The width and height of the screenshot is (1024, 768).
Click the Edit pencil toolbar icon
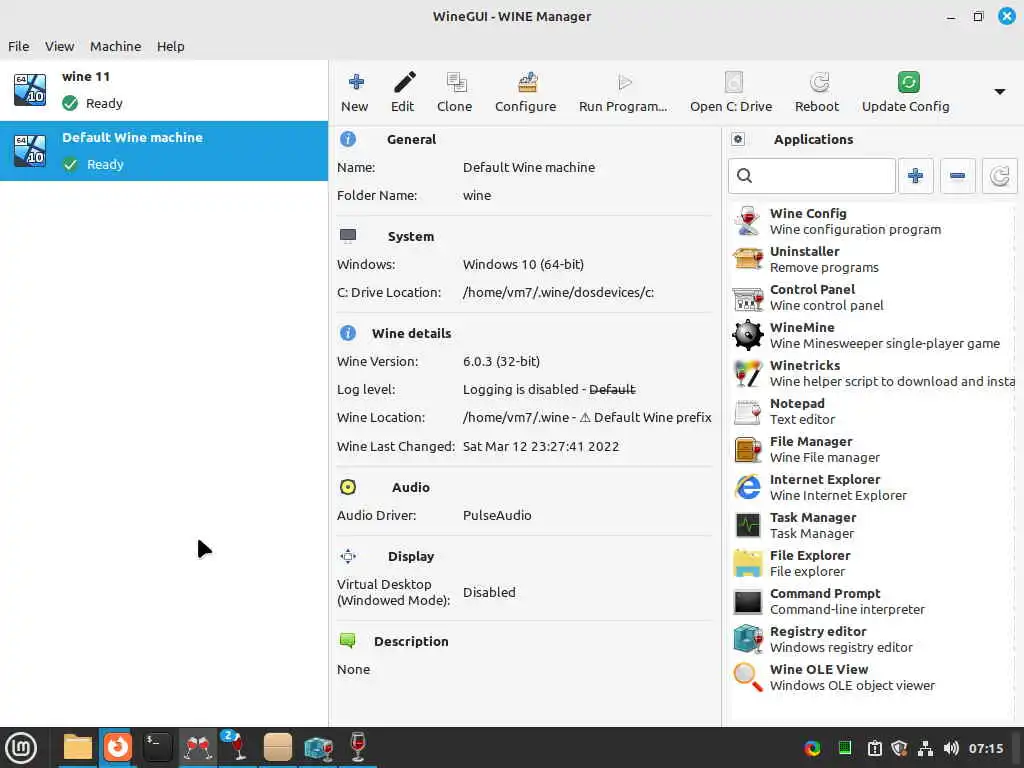(404, 82)
